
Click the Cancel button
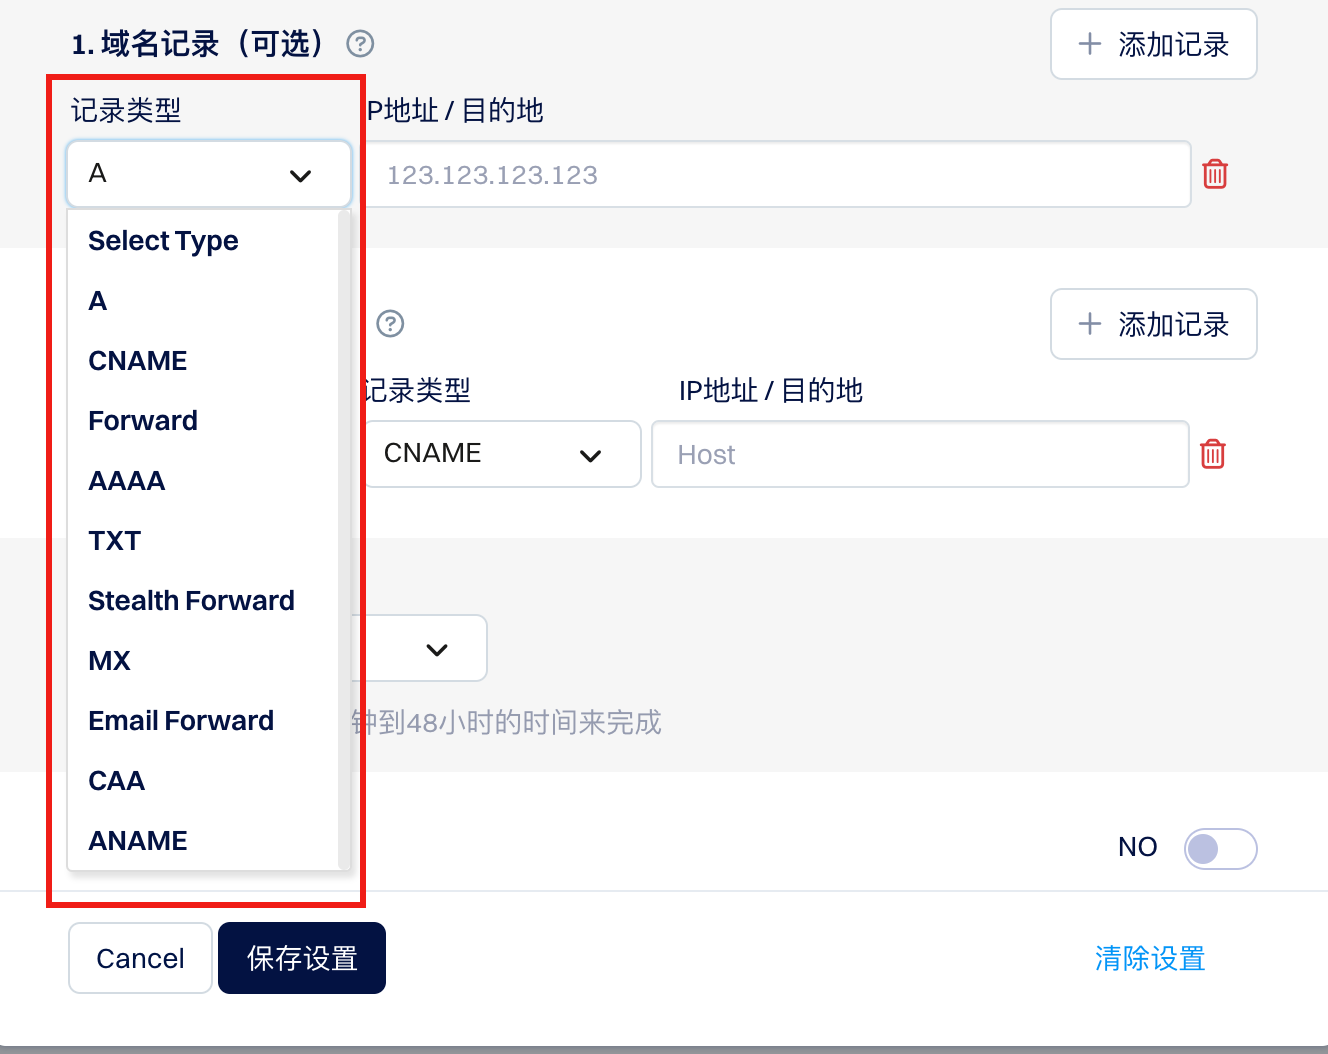pyautogui.click(x=140, y=958)
